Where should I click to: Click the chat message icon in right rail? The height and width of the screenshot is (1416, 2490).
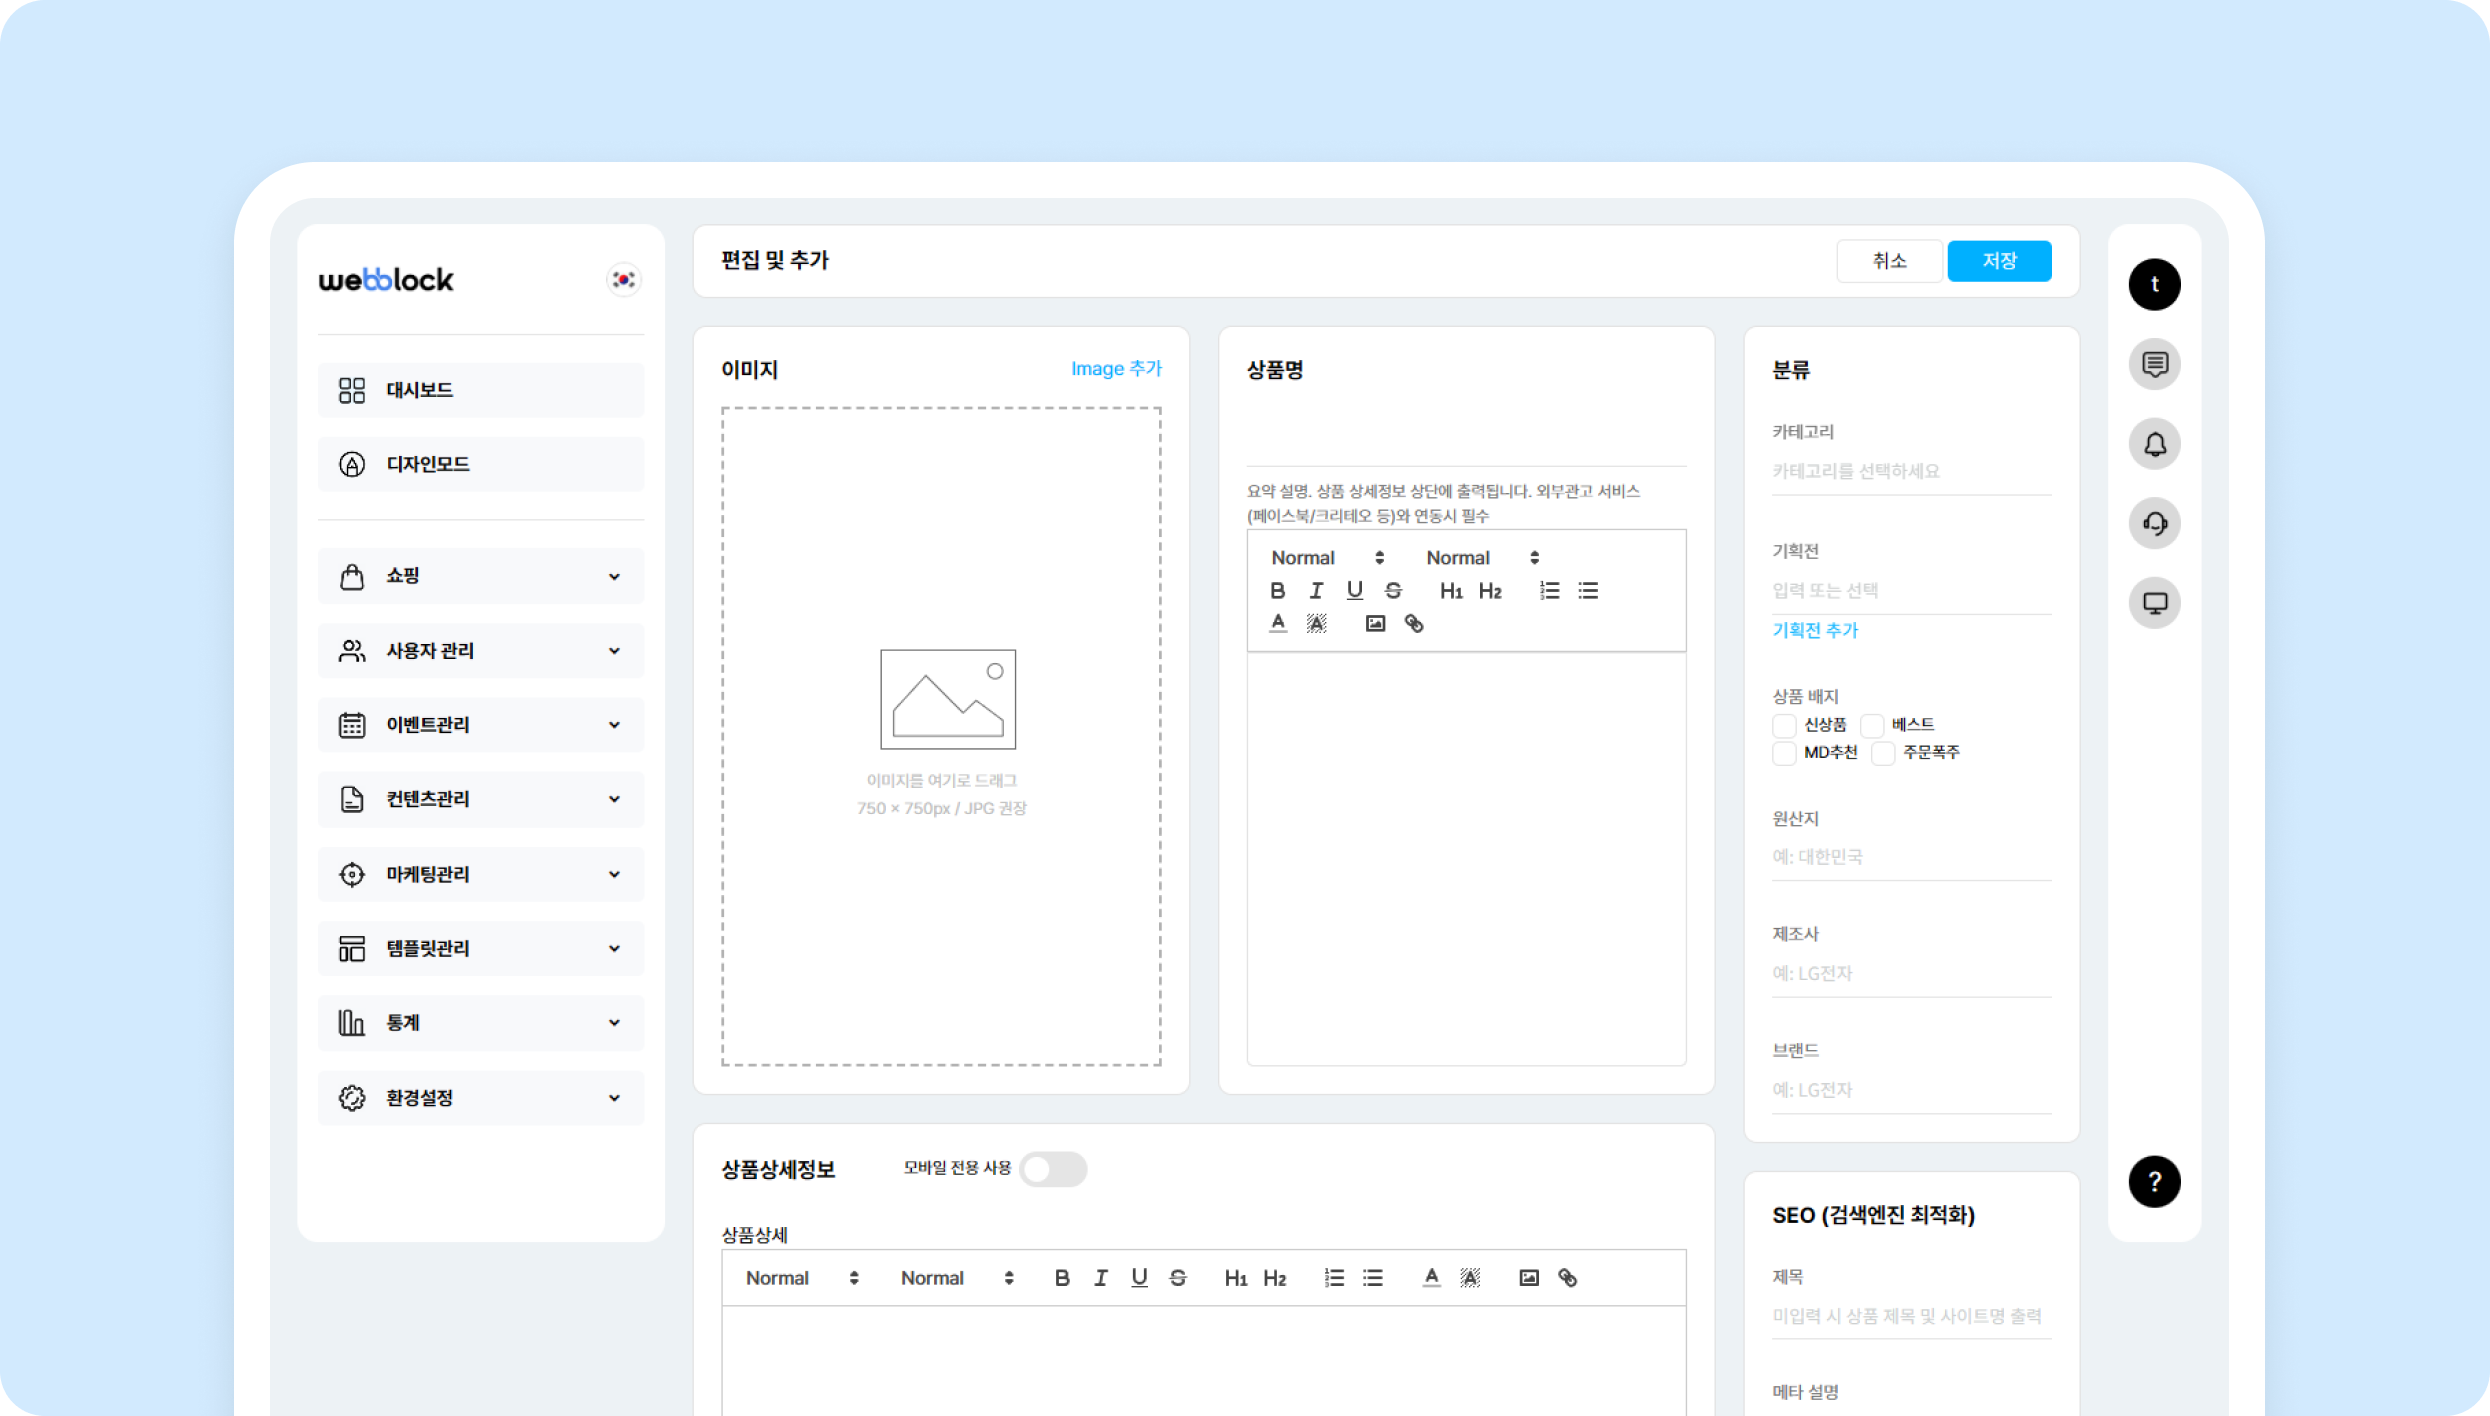click(2154, 364)
